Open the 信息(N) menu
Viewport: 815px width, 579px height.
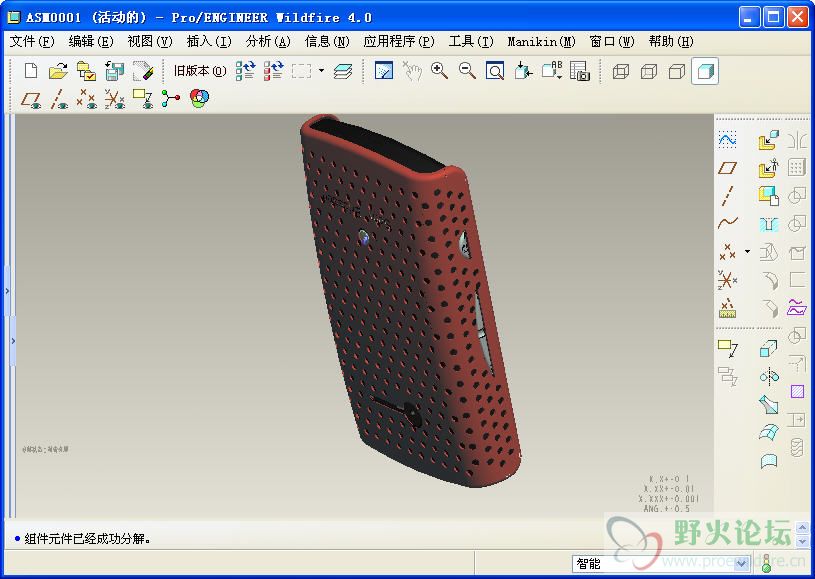point(327,41)
